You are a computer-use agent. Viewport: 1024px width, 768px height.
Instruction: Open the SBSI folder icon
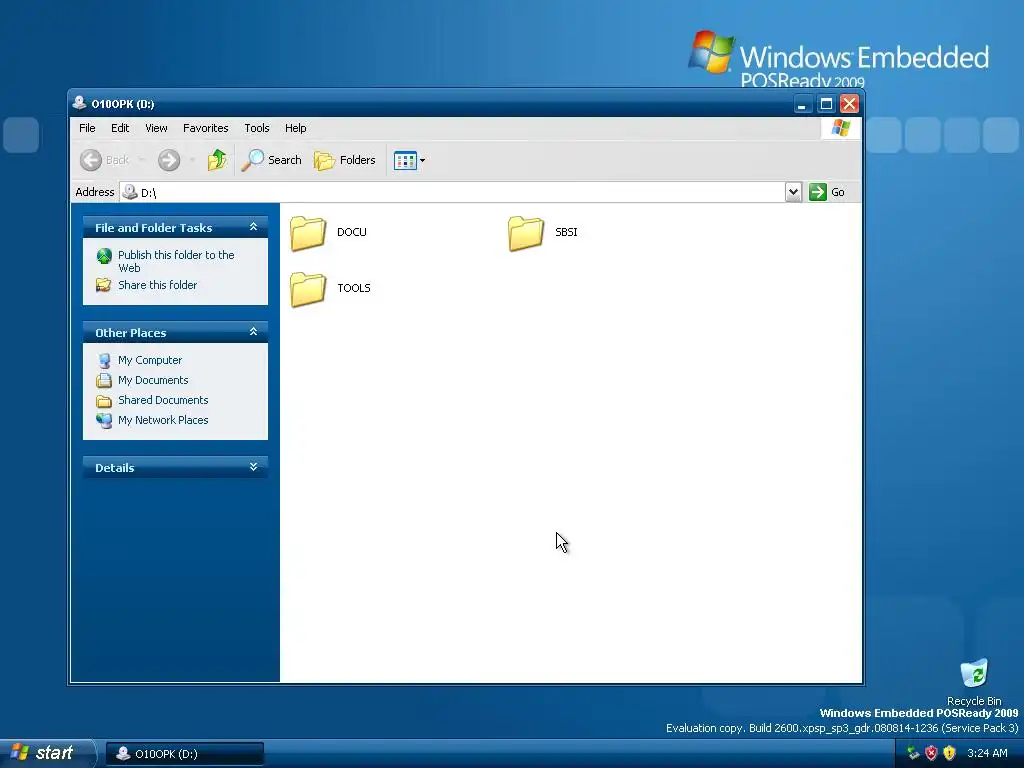click(x=526, y=233)
